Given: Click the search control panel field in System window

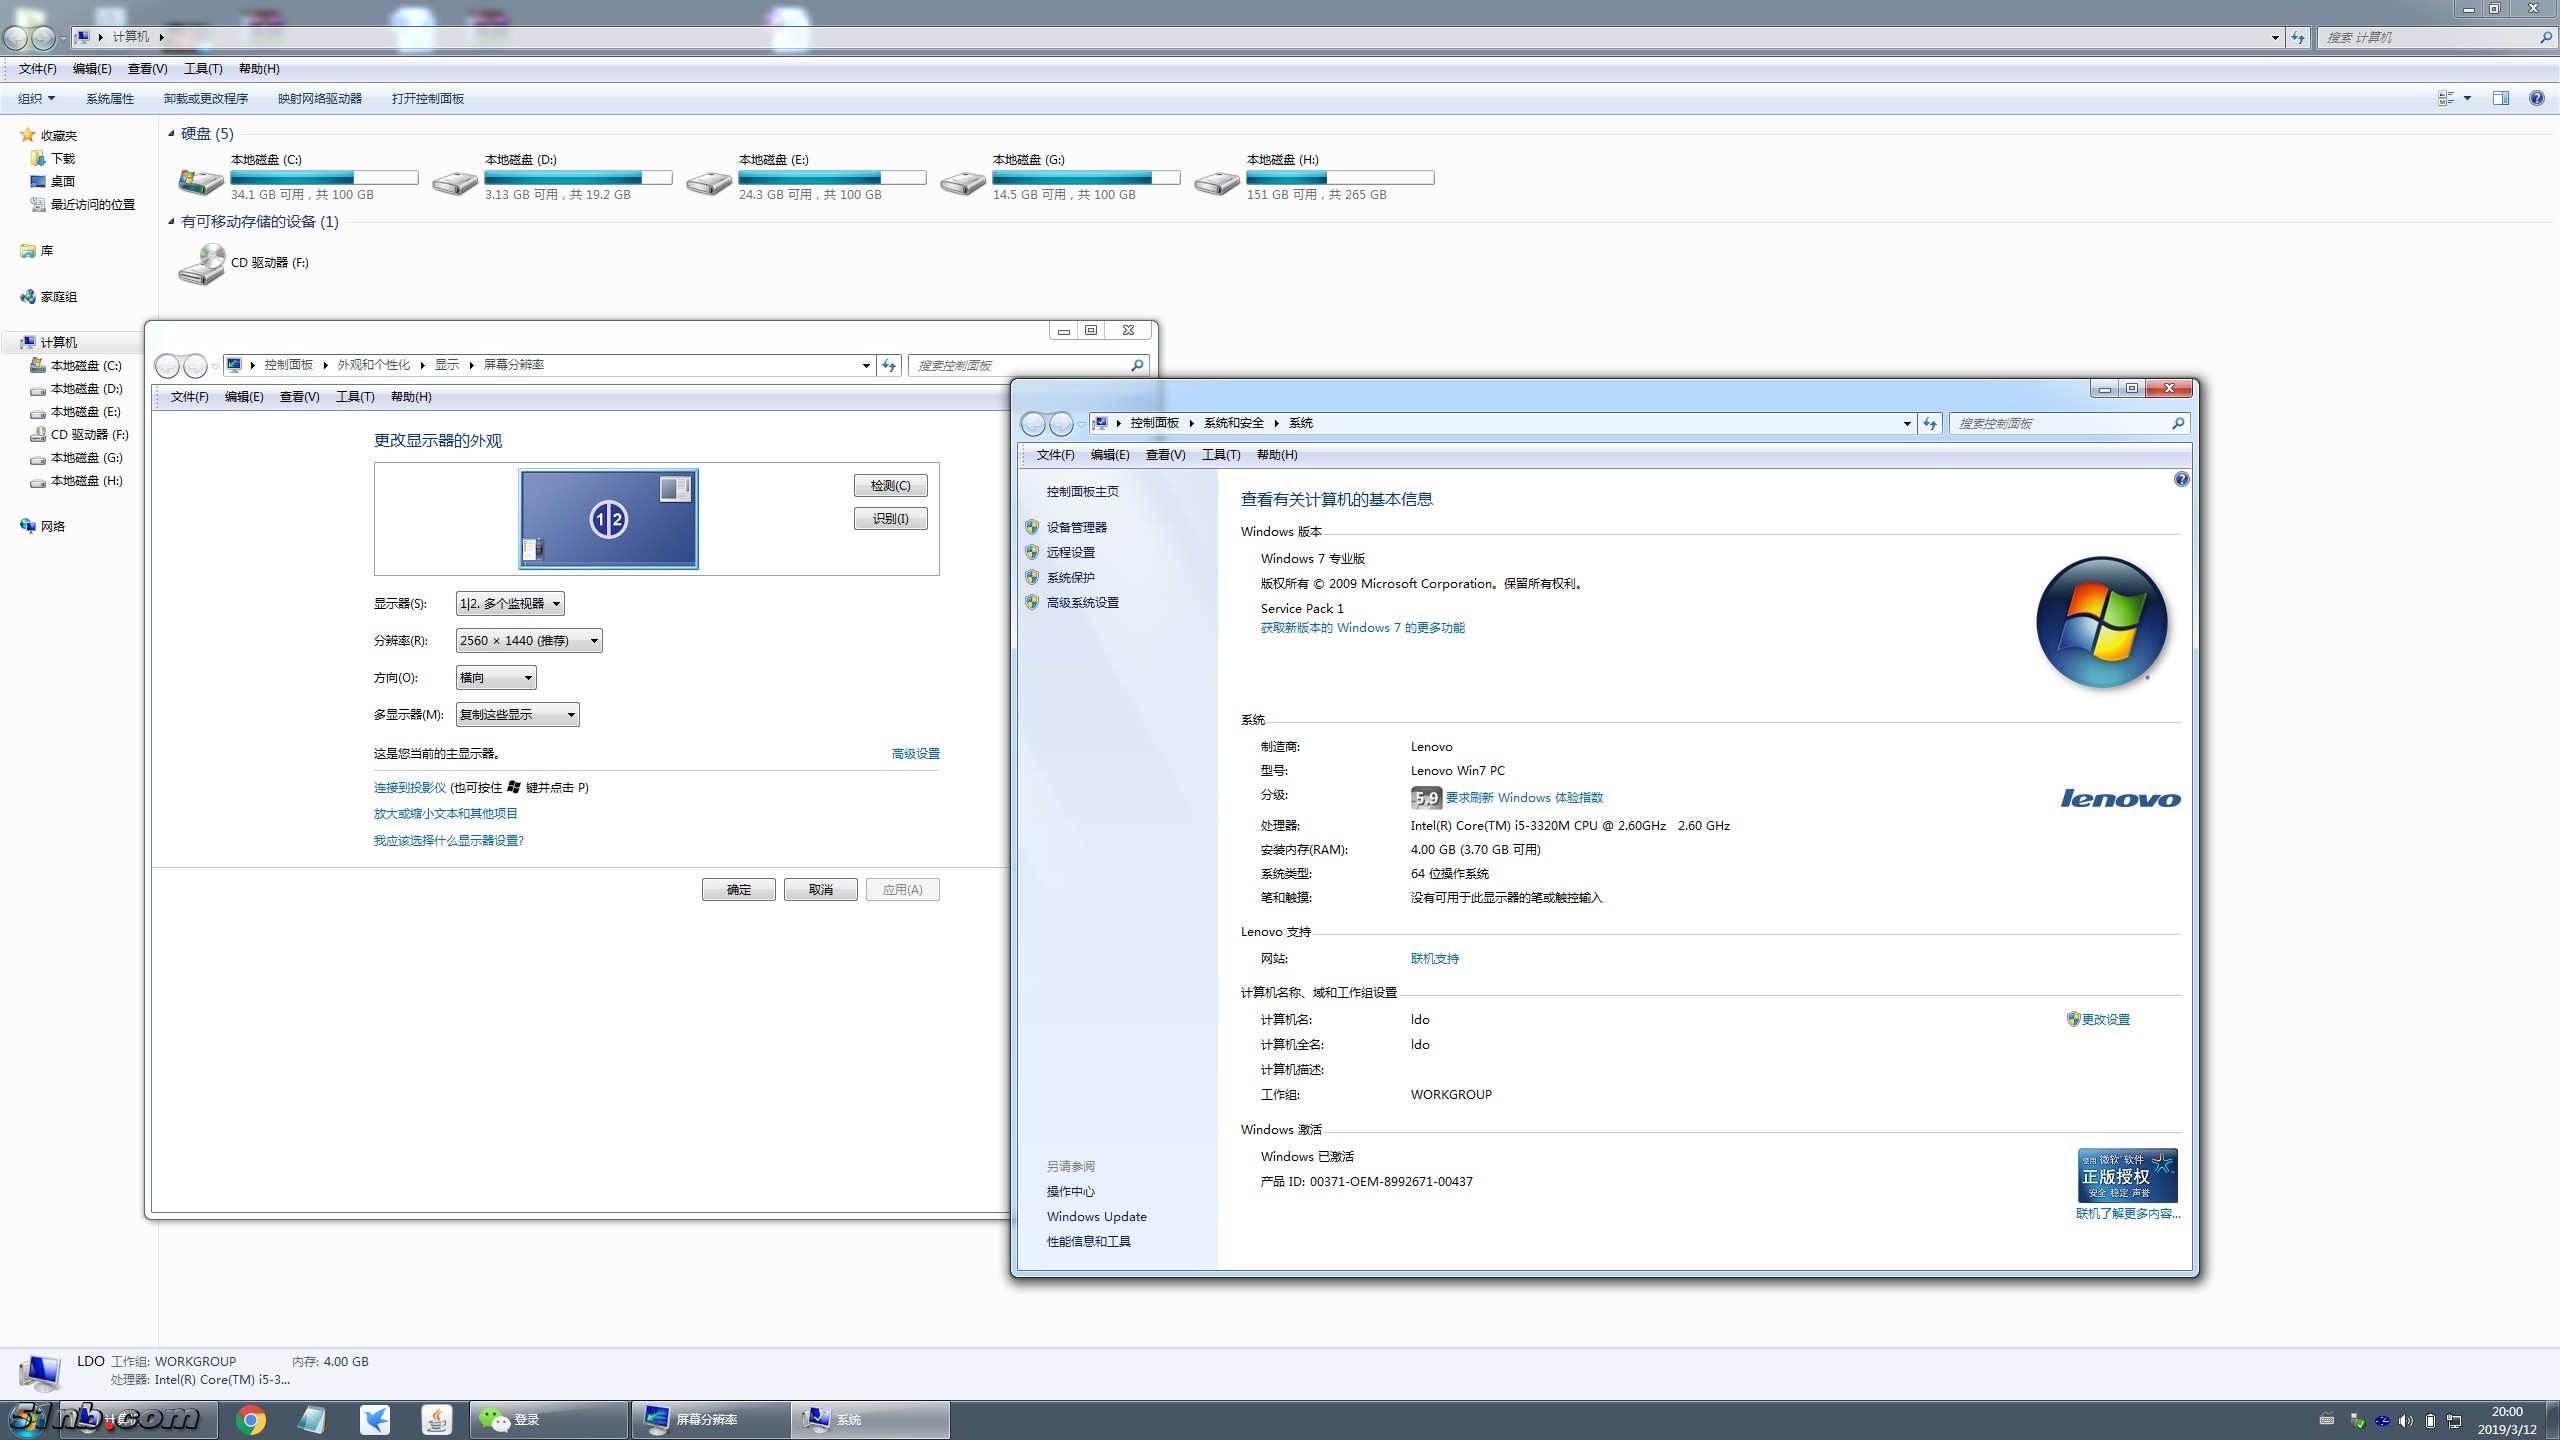Looking at the screenshot, I should point(2060,424).
